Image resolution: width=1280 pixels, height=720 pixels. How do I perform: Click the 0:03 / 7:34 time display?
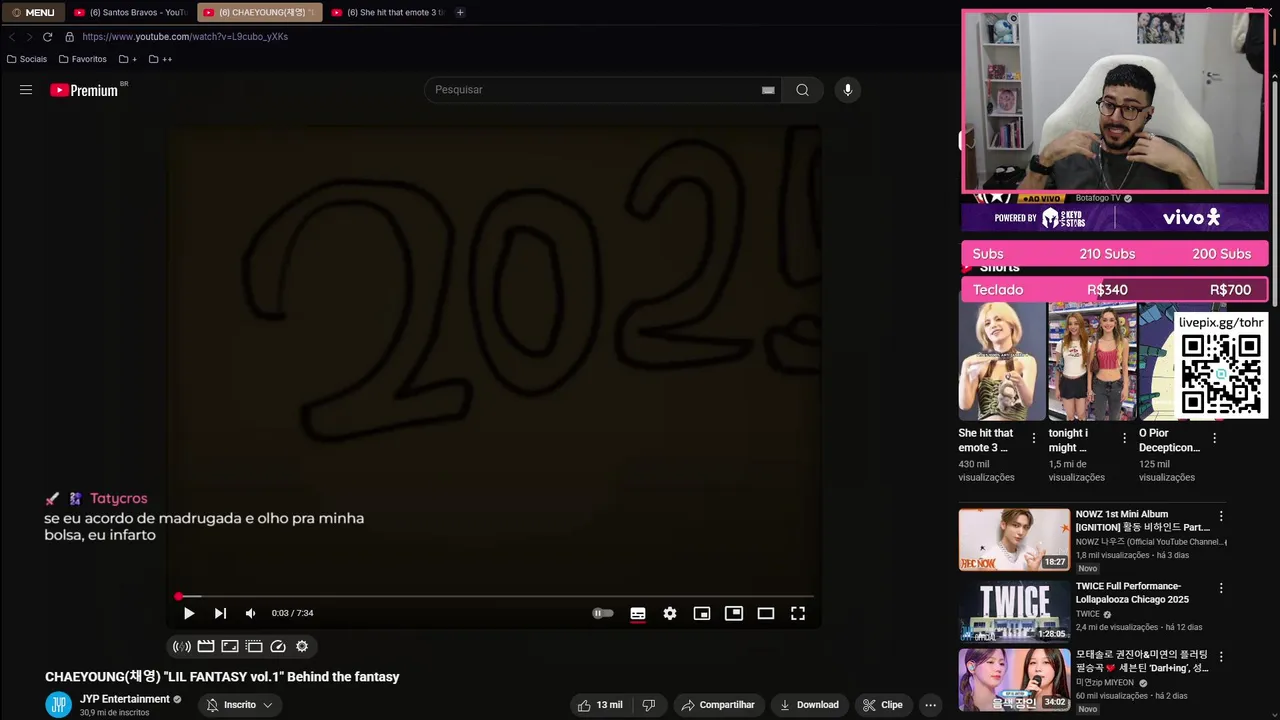coord(292,613)
